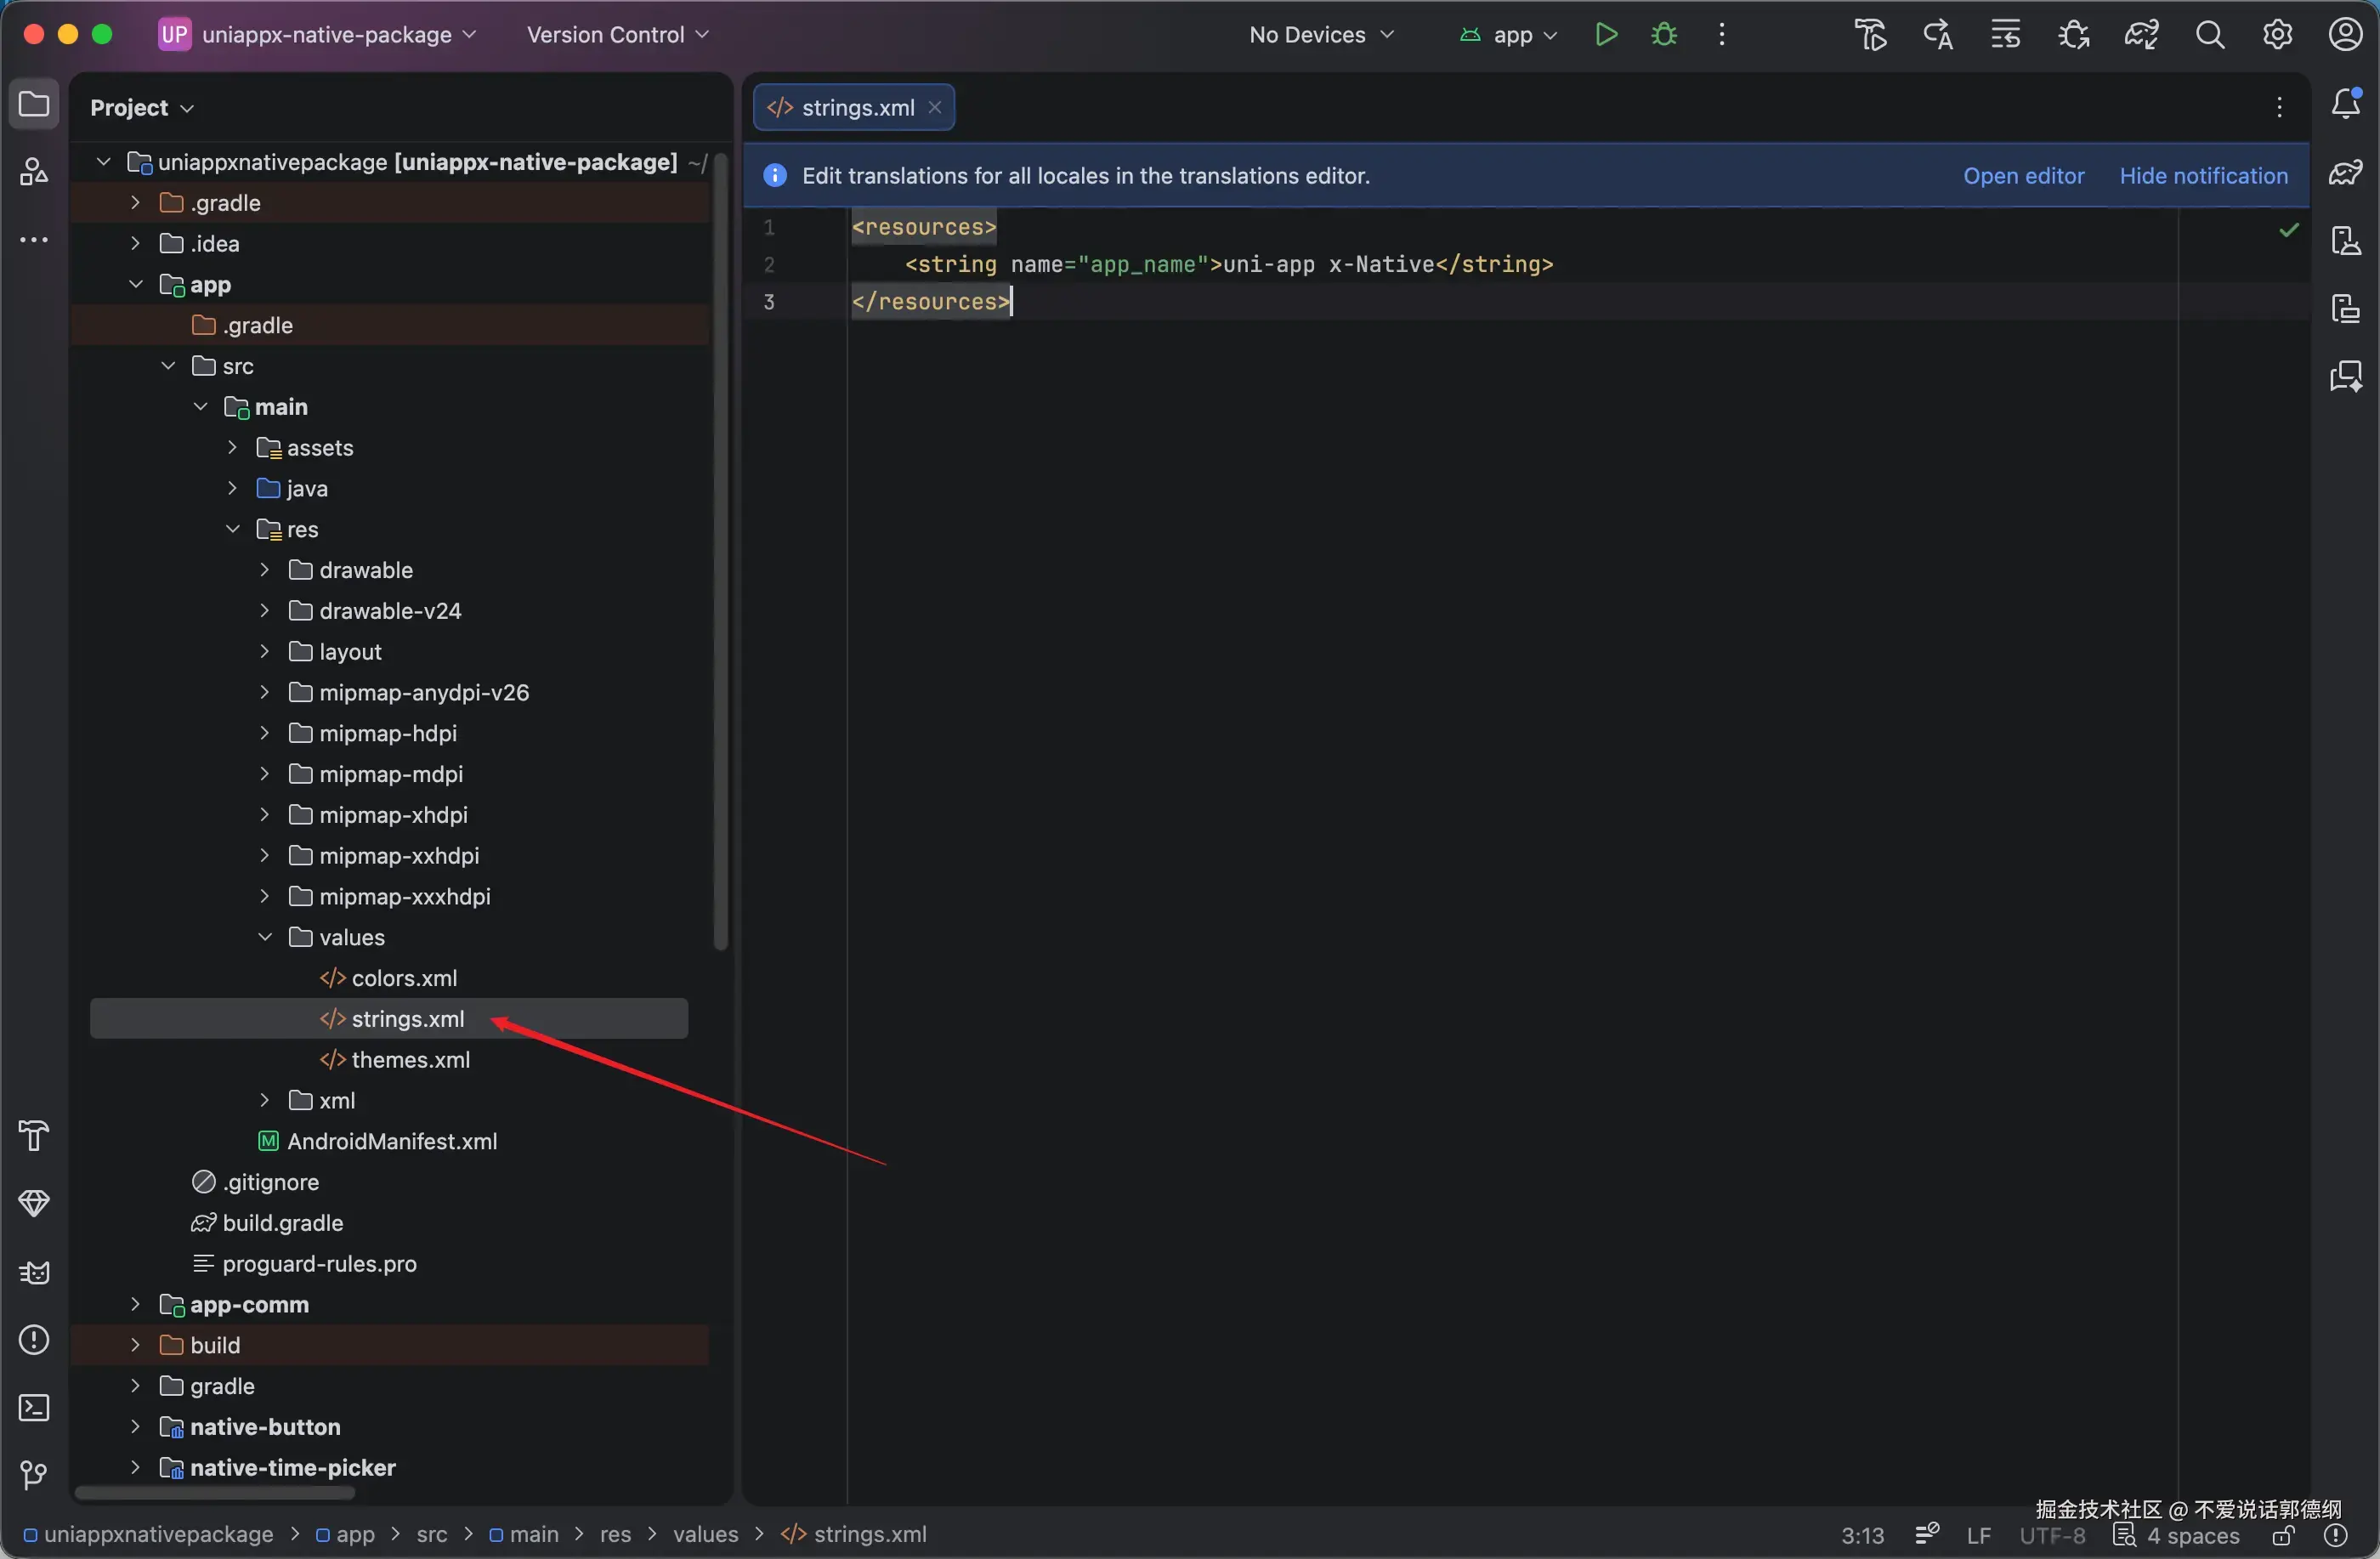
Task: Click the Open editor link
Action: 2023,176
